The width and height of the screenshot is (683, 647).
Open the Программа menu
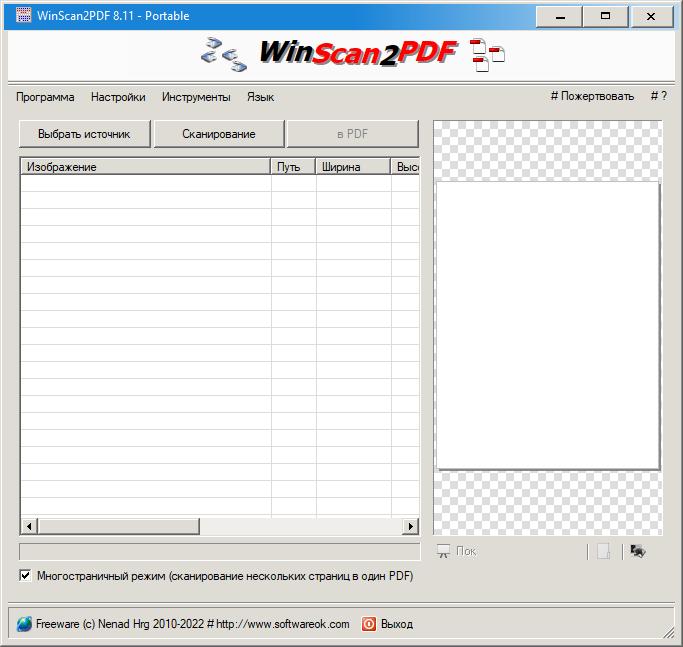click(x=45, y=97)
